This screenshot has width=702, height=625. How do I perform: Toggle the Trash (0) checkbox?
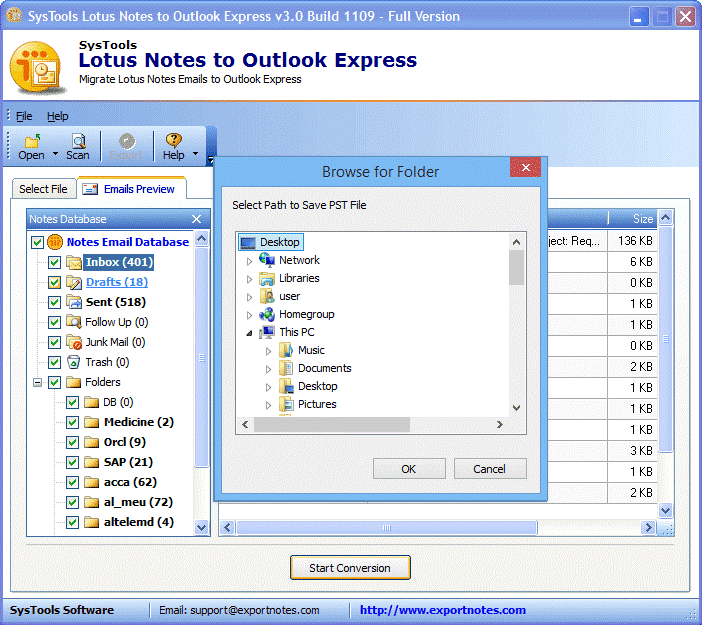(x=54, y=362)
